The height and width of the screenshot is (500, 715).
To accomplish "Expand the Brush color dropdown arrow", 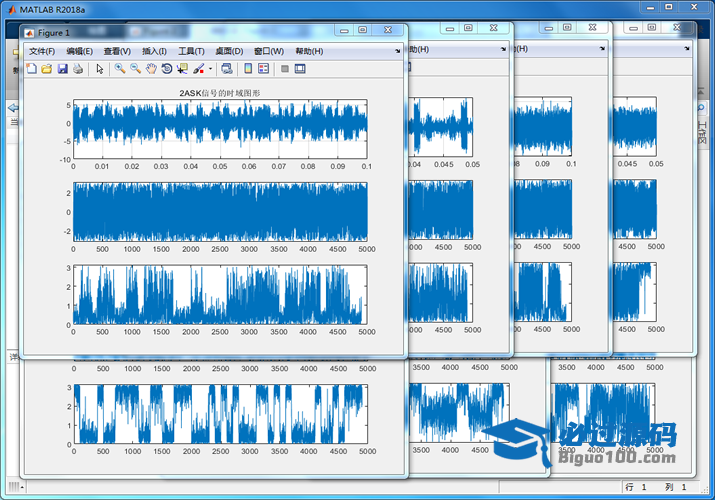I will 210,69.
